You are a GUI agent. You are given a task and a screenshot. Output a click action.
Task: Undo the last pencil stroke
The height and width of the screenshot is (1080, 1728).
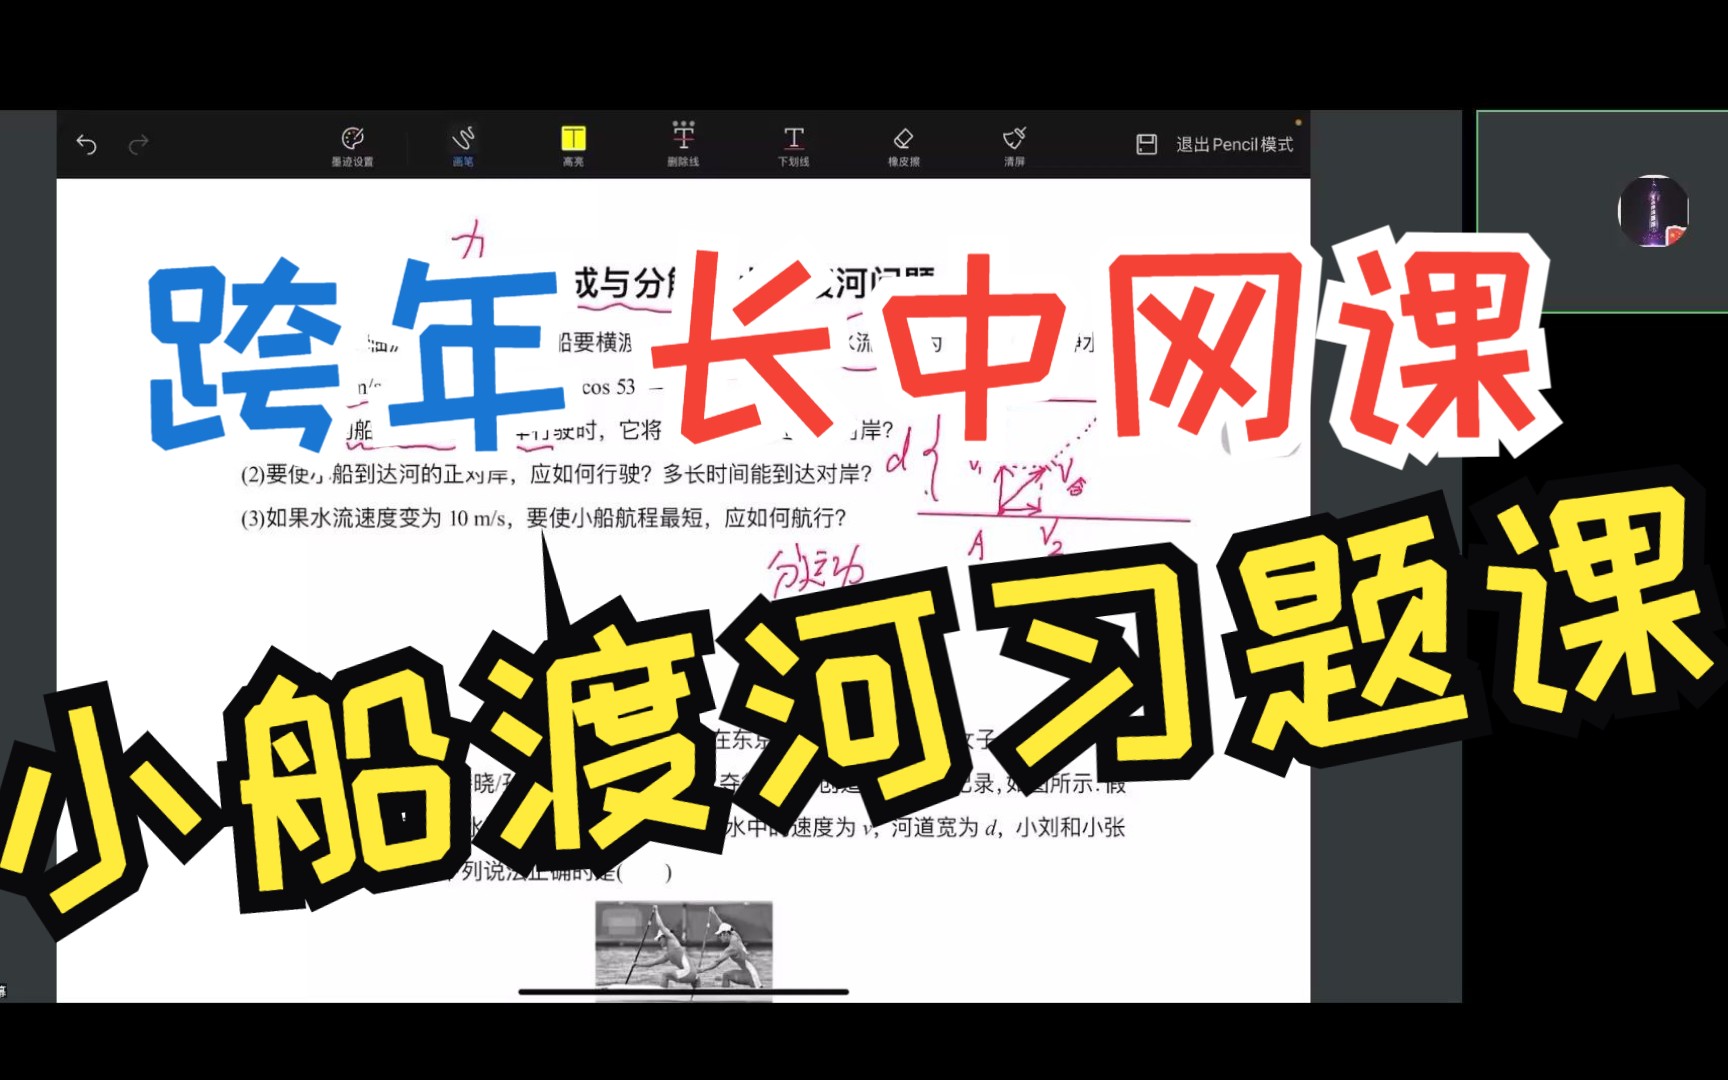[x=87, y=145]
